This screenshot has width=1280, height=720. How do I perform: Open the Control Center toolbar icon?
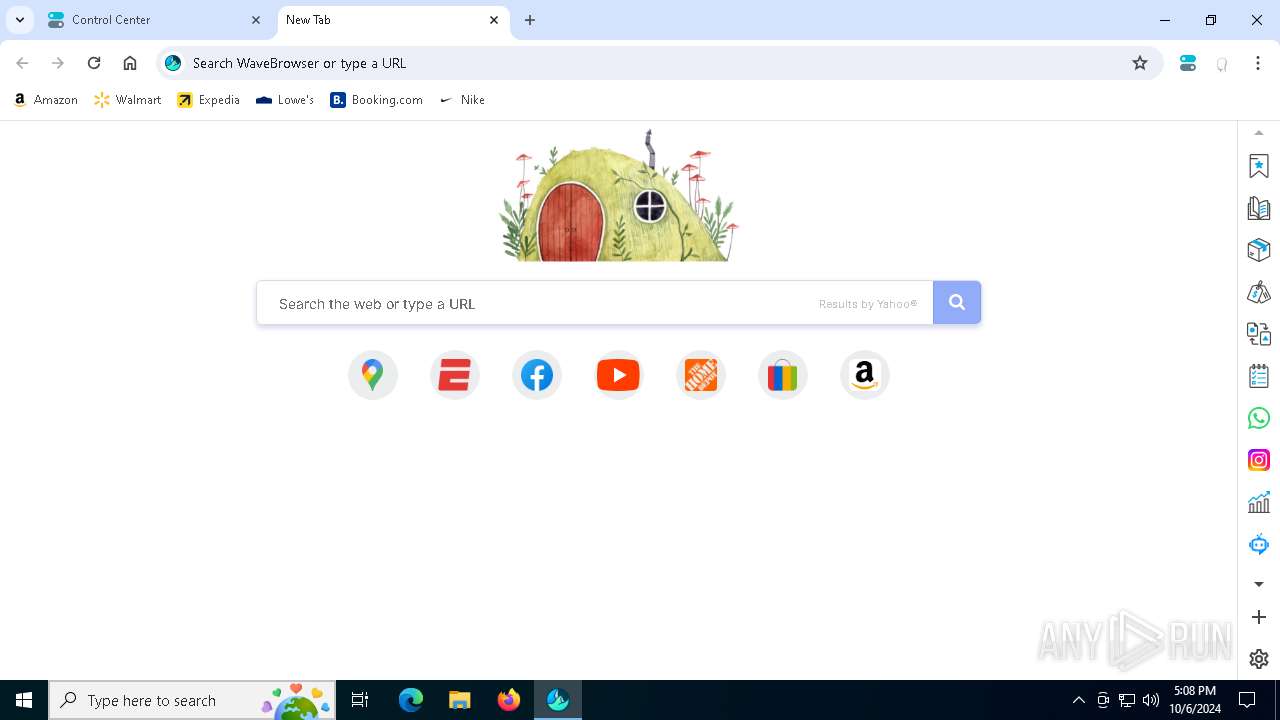pos(1188,63)
